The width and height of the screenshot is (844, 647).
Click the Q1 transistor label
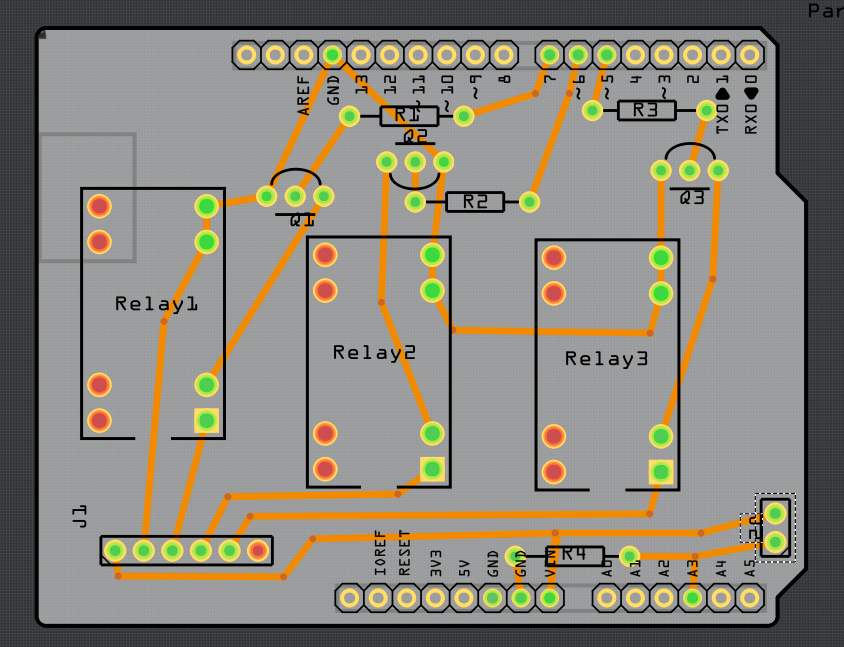[x=301, y=220]
